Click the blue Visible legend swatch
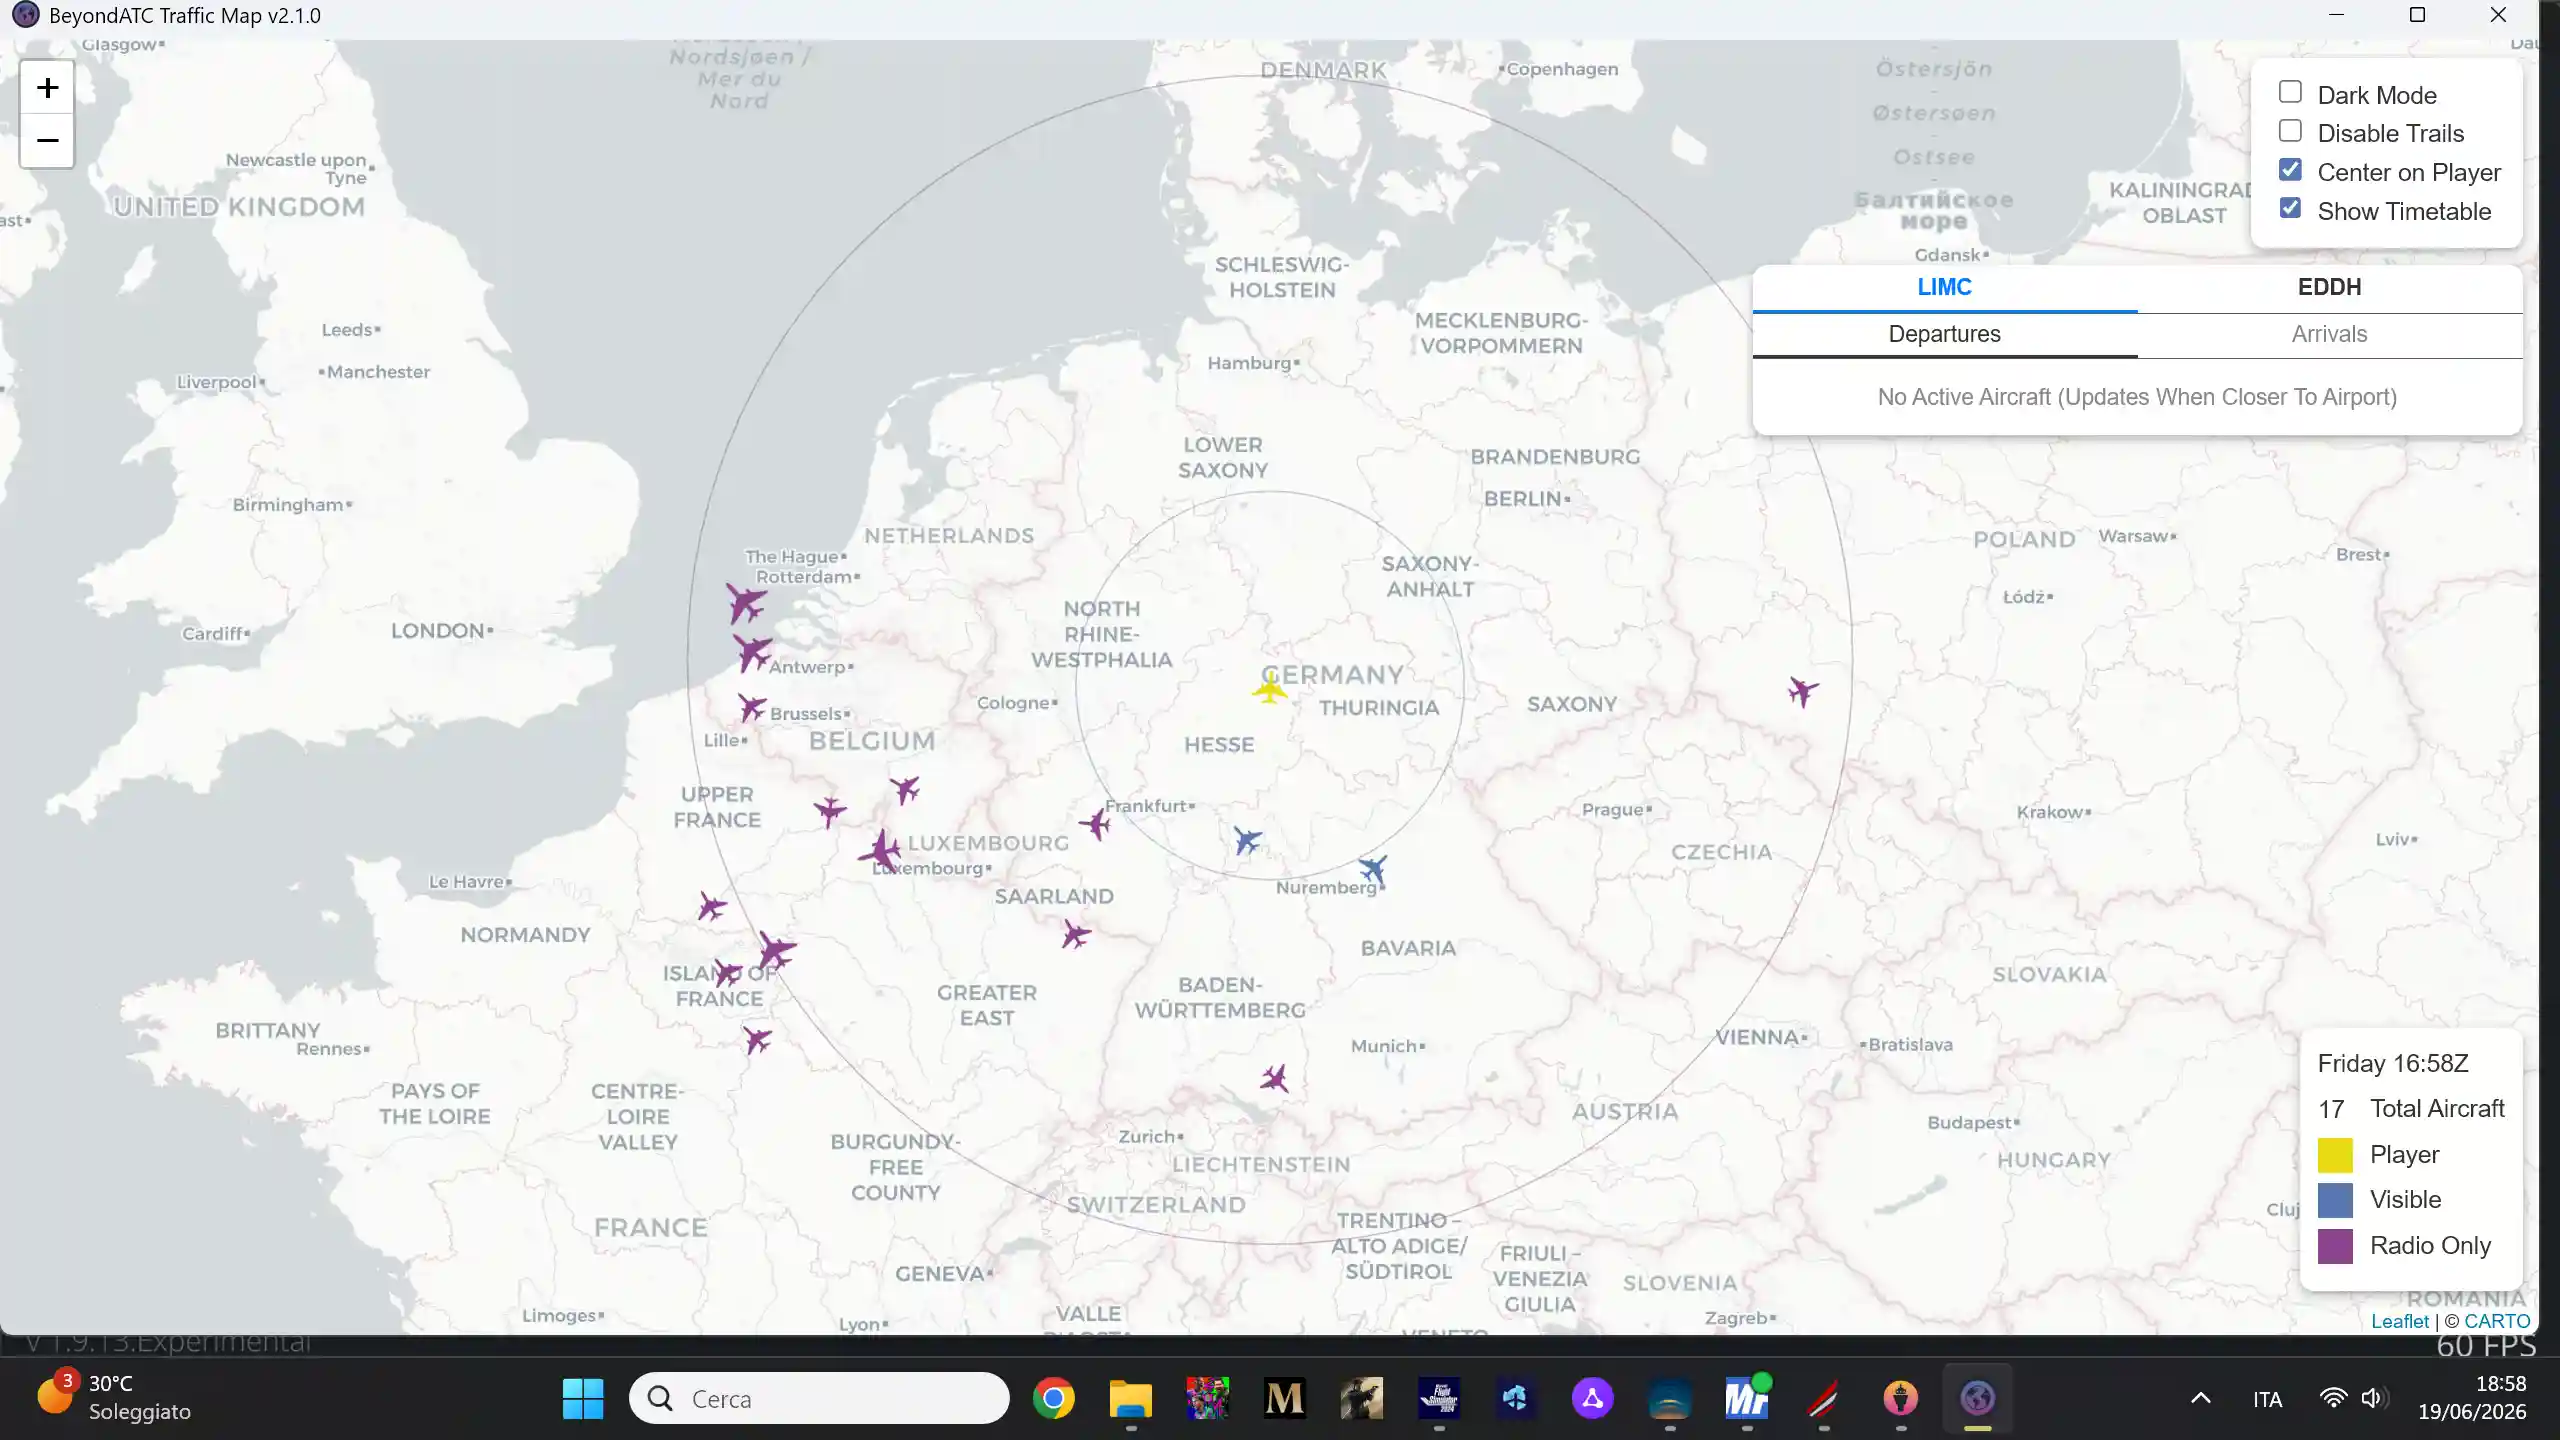This screenshot has width=2560, height=1440. pos(2335,1200)
